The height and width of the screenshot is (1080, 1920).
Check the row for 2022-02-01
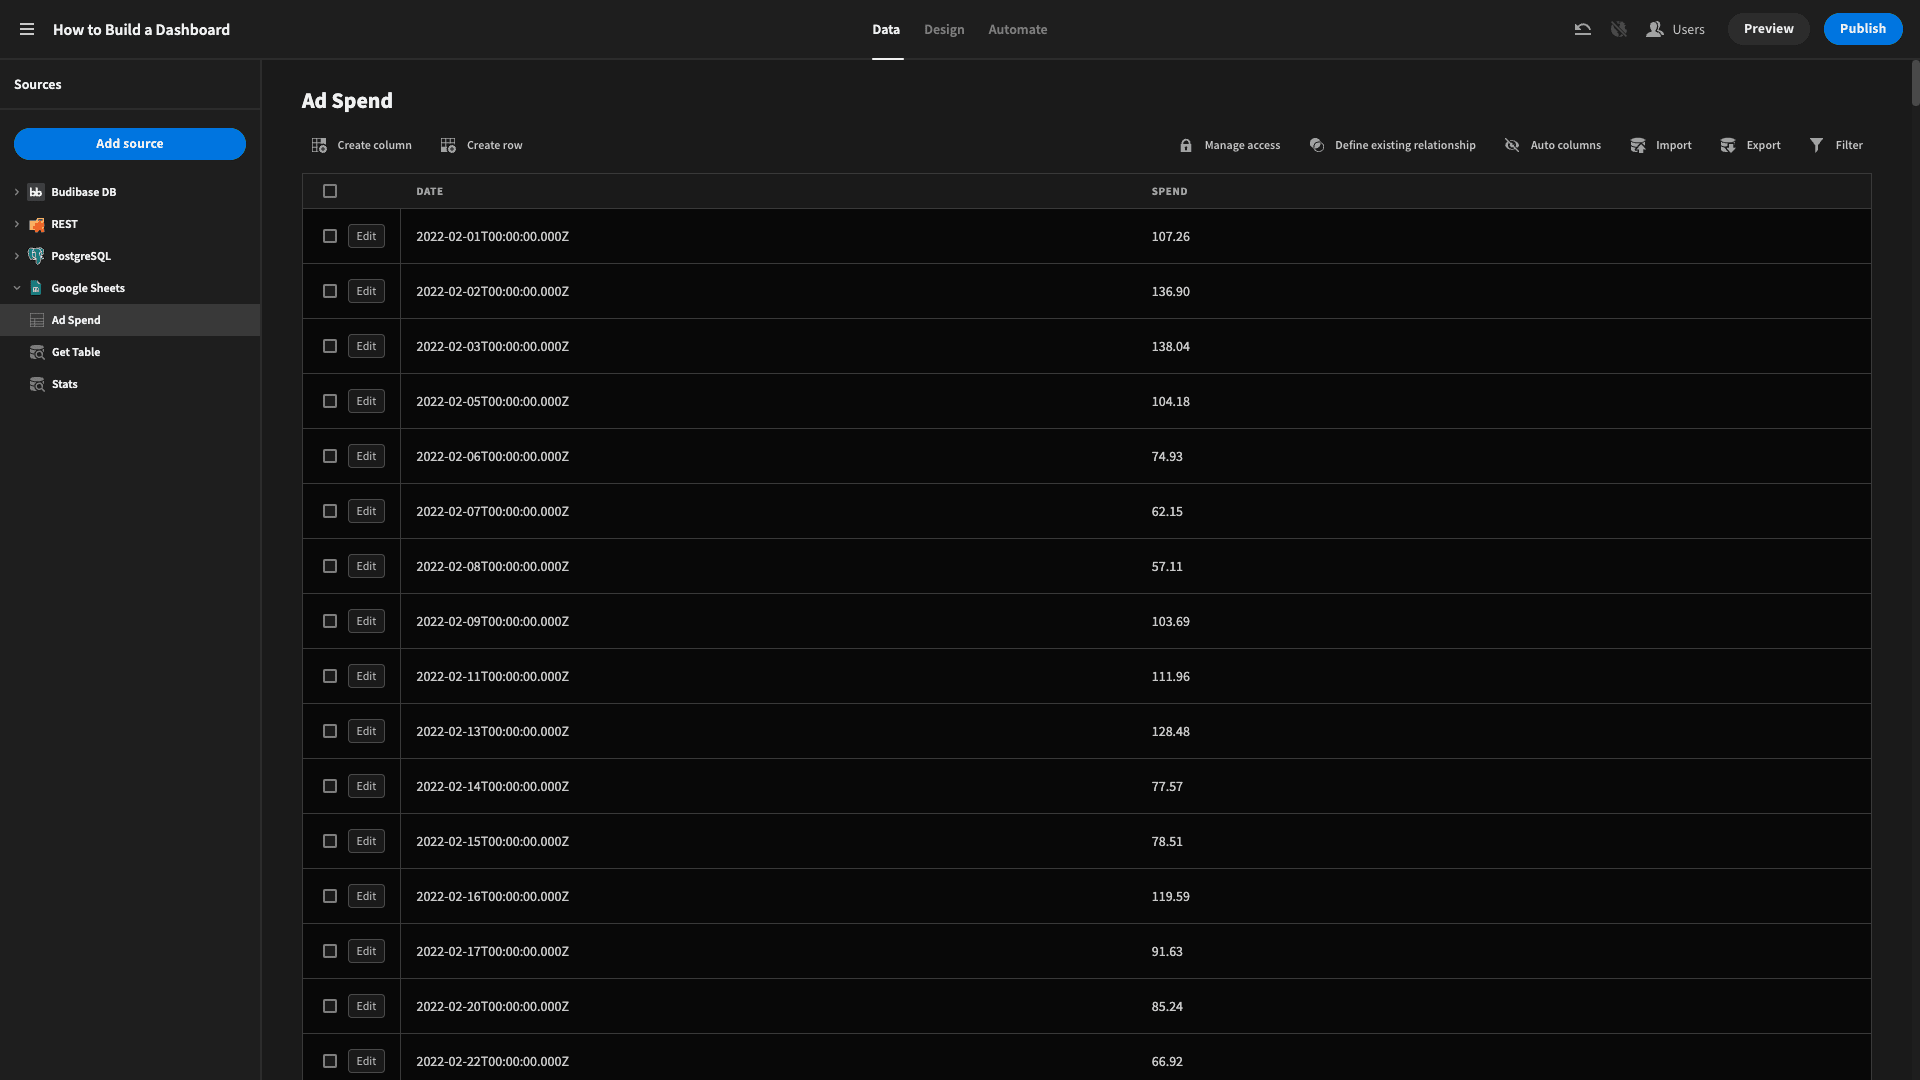330,236
